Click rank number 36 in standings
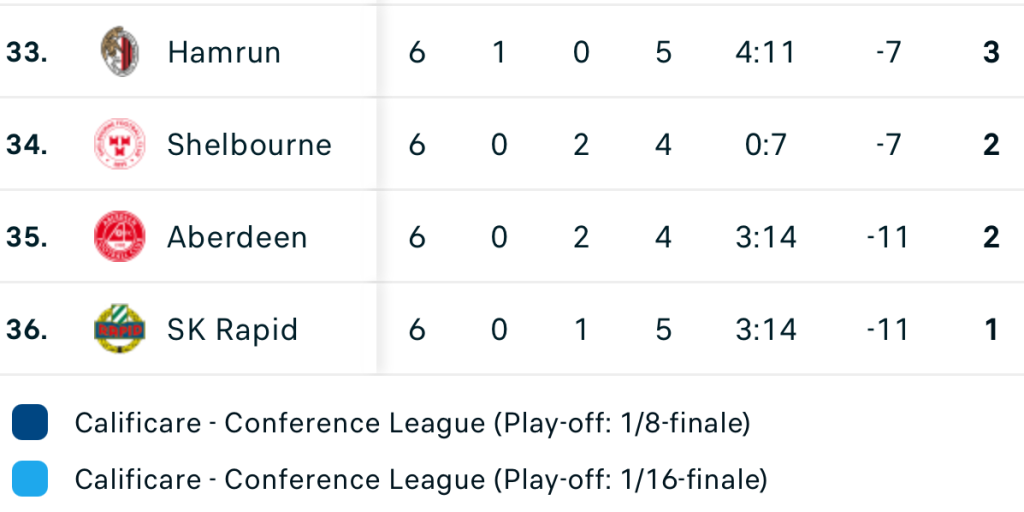 (27, 329)
